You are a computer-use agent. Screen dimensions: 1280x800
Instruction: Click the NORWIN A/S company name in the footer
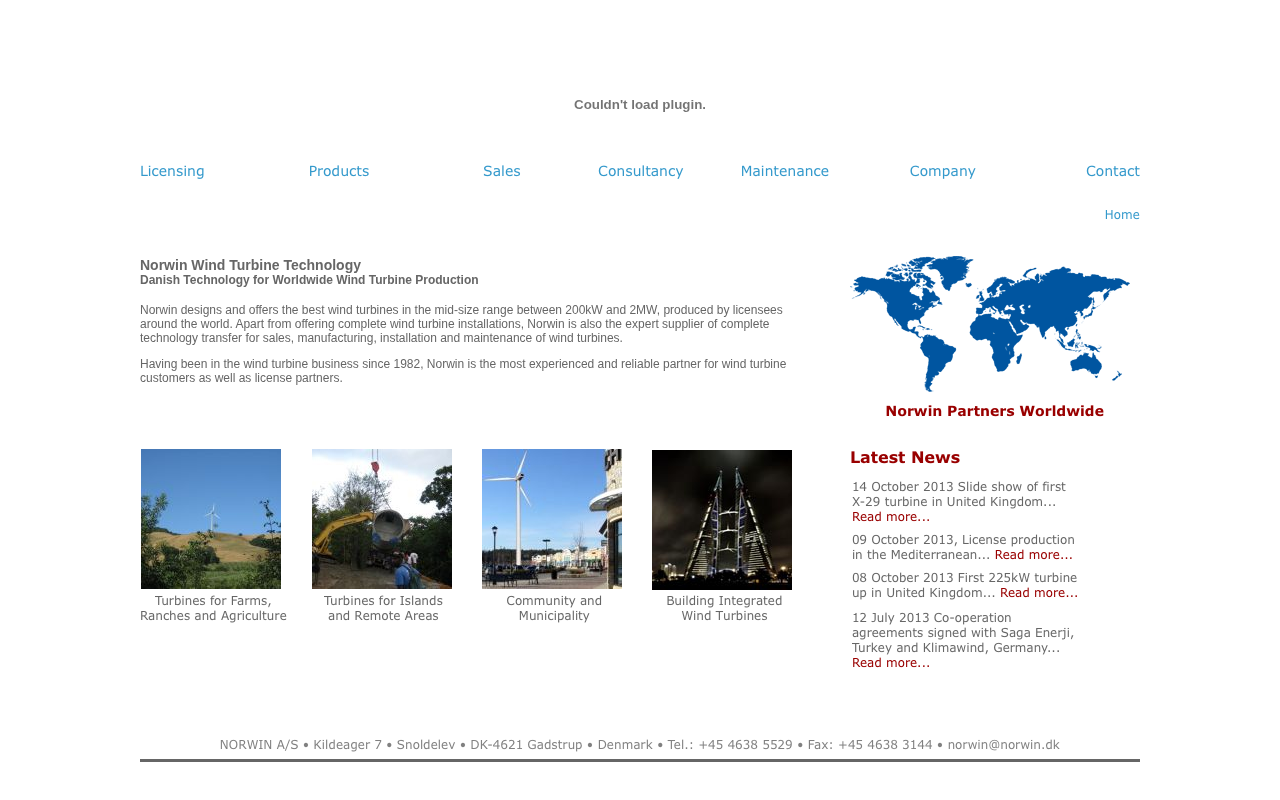259,745
